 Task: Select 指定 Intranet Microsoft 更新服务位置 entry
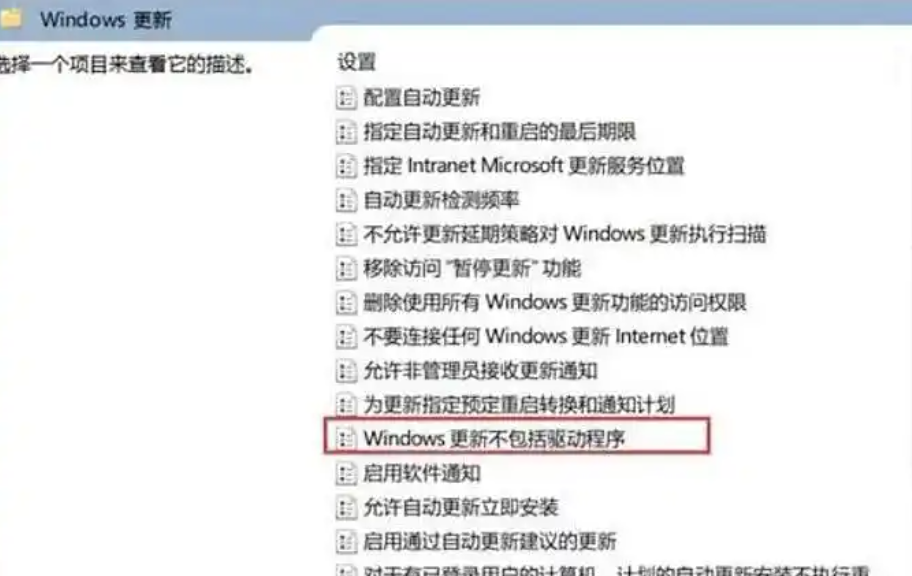click(523, 166)
